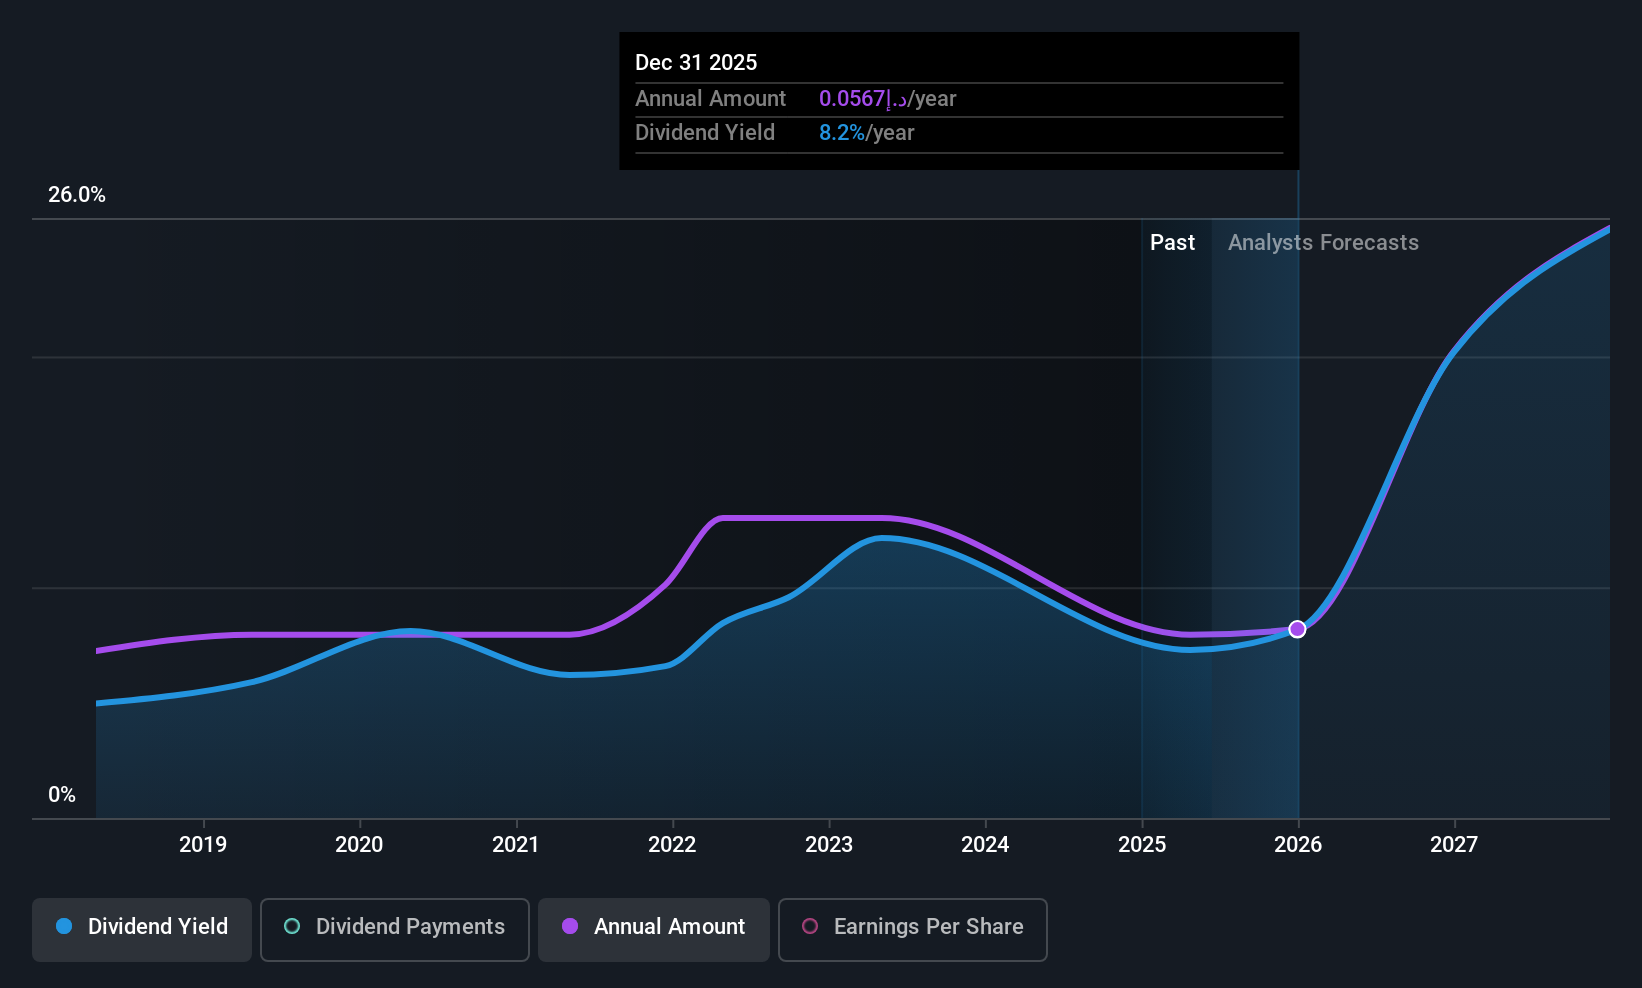1642x988 pixels.
Task: Click the Analysts Forecasts label
Action: point(1323,243)
